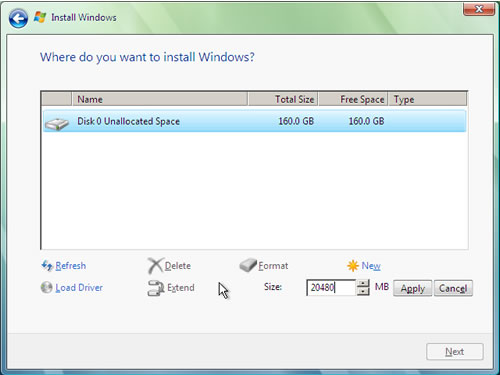Decrease size with the down spinner arrow
Screen dimensions: 500x375
pos(363,292)
